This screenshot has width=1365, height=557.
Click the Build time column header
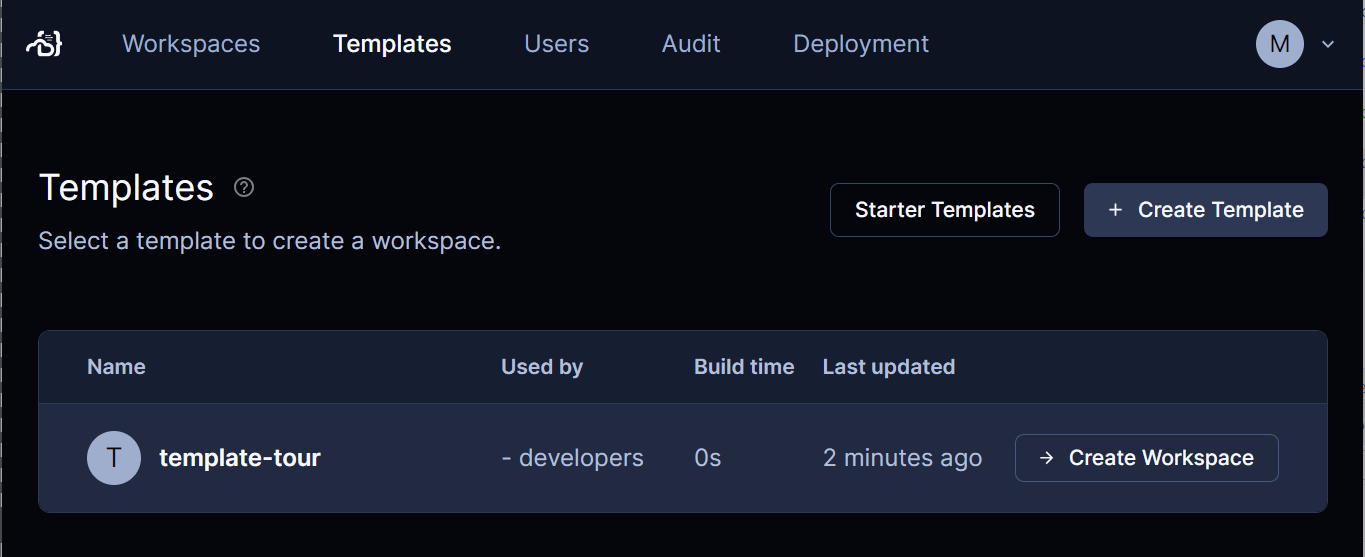744,367
